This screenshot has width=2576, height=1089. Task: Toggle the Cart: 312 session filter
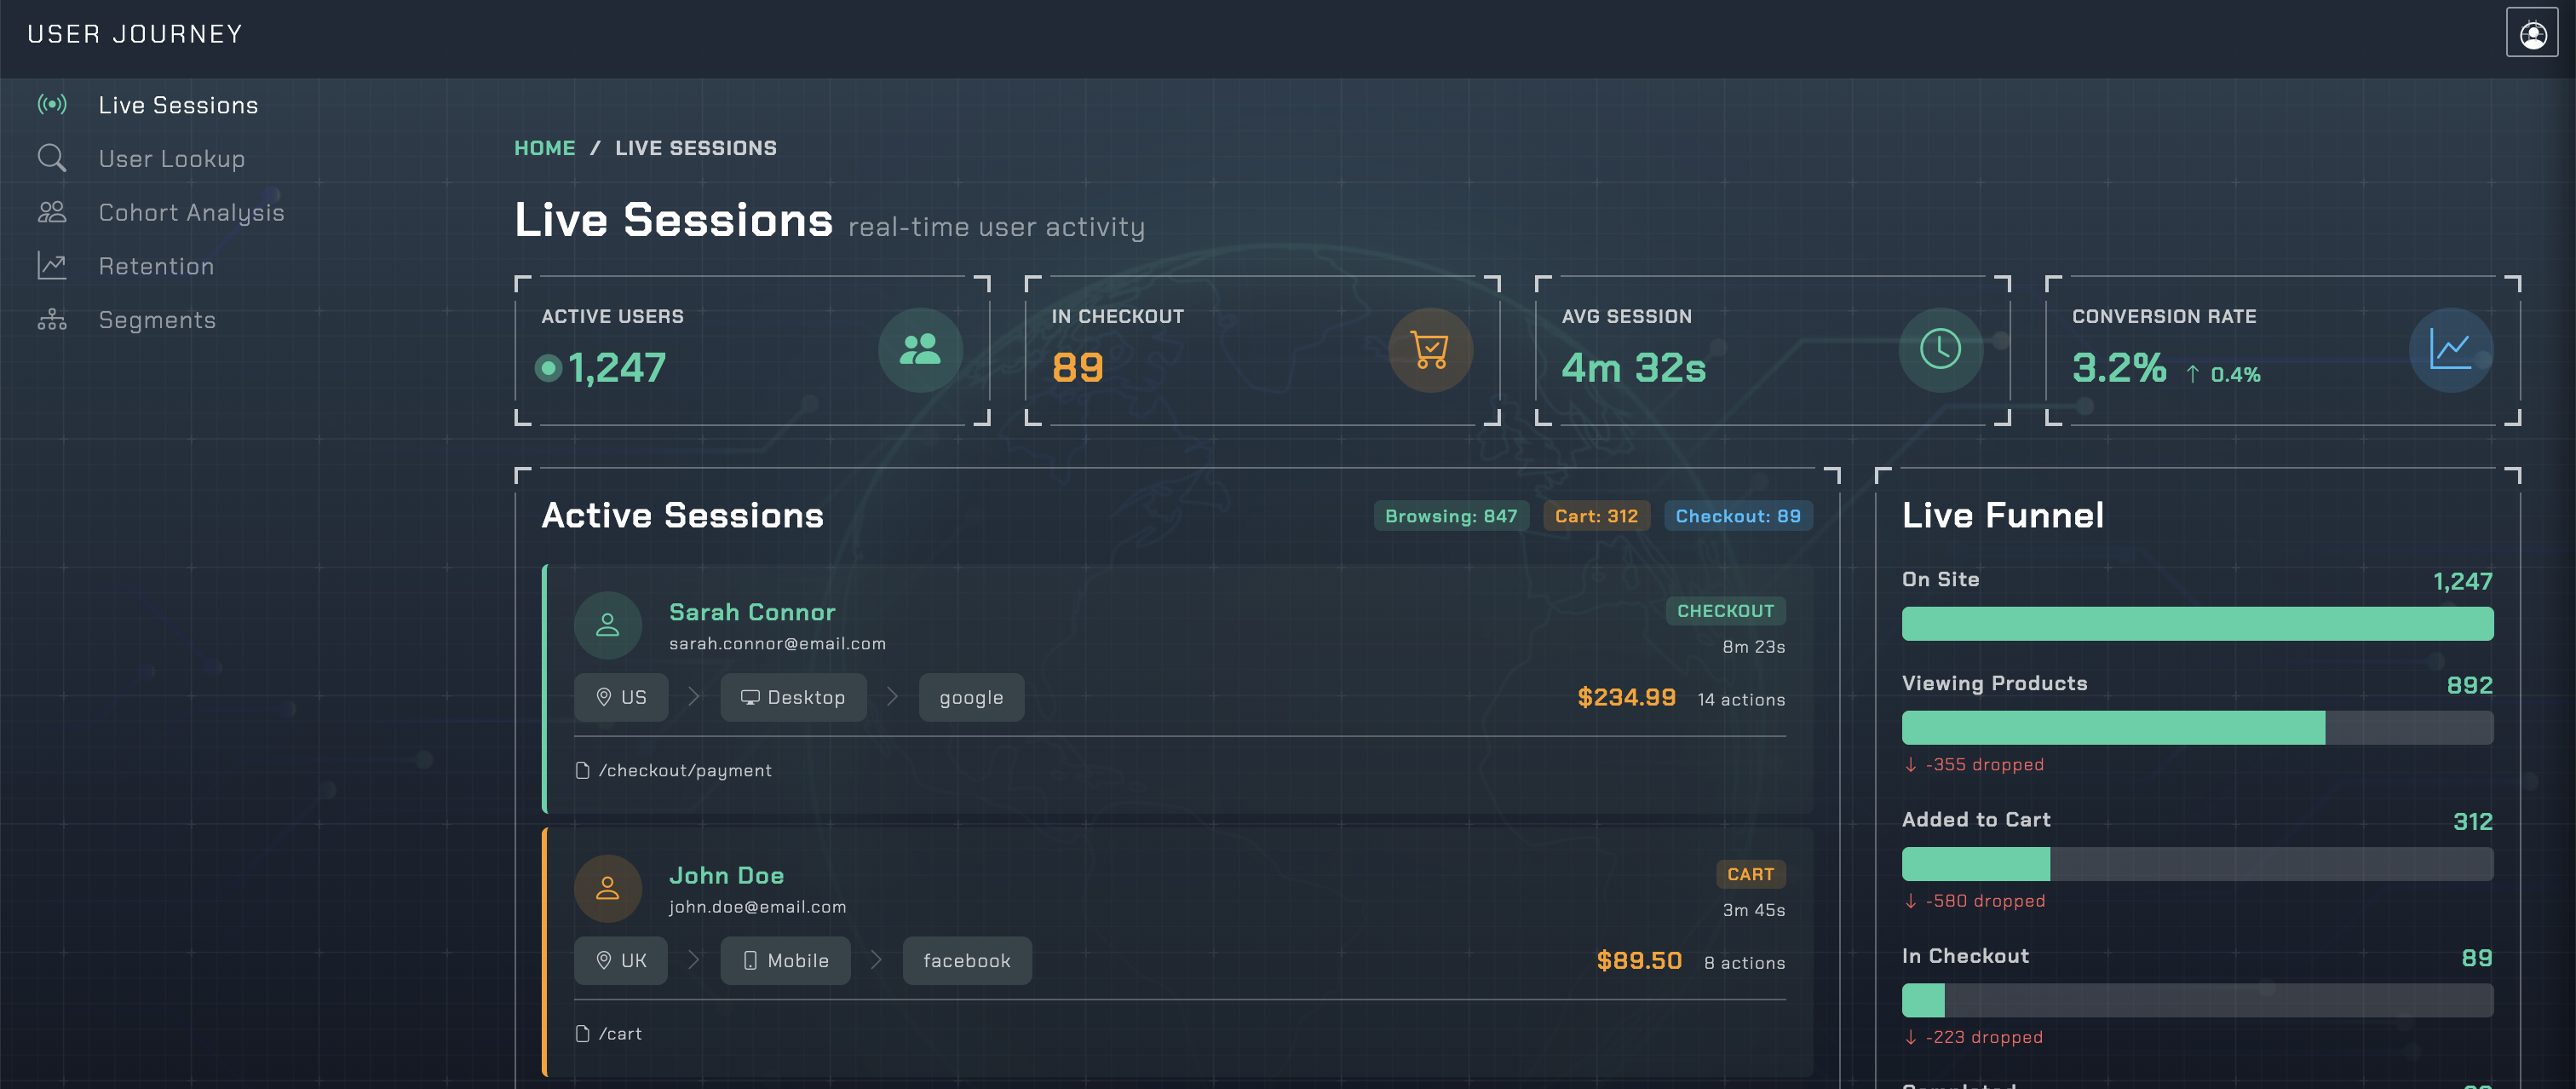point(1596,516)
